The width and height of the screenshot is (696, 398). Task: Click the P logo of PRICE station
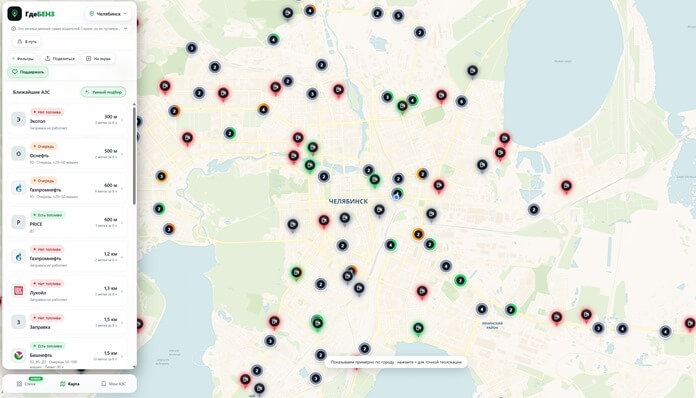point(18,222)
